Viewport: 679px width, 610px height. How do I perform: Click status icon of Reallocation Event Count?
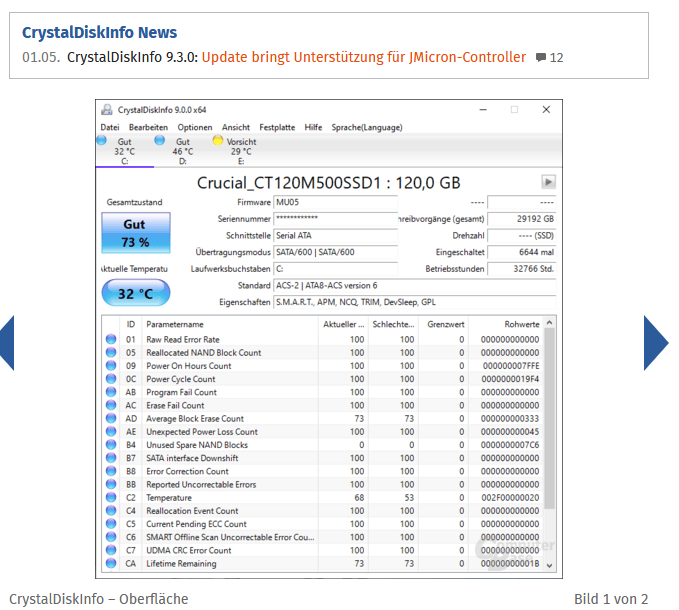pyautogui.click(x=111, y=510)
